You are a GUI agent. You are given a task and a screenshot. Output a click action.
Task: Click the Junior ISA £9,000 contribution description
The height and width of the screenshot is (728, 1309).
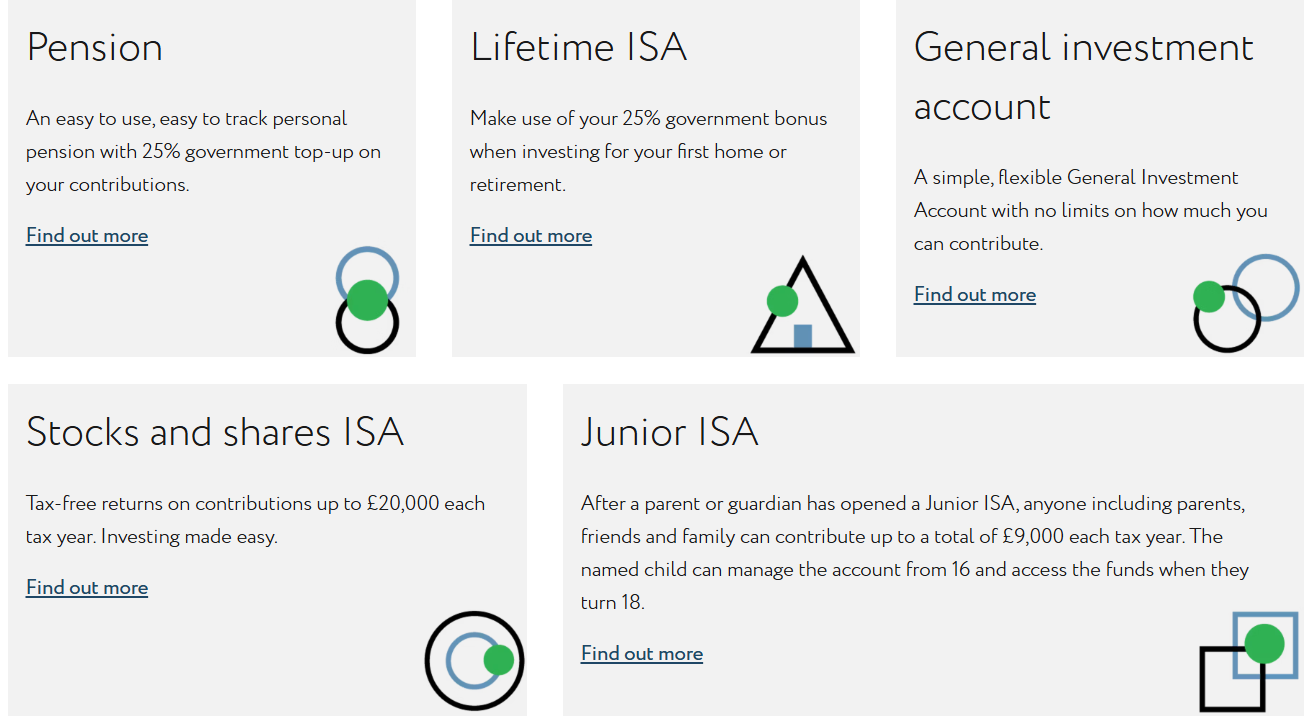pyautogui.click(x=915, y=553)
